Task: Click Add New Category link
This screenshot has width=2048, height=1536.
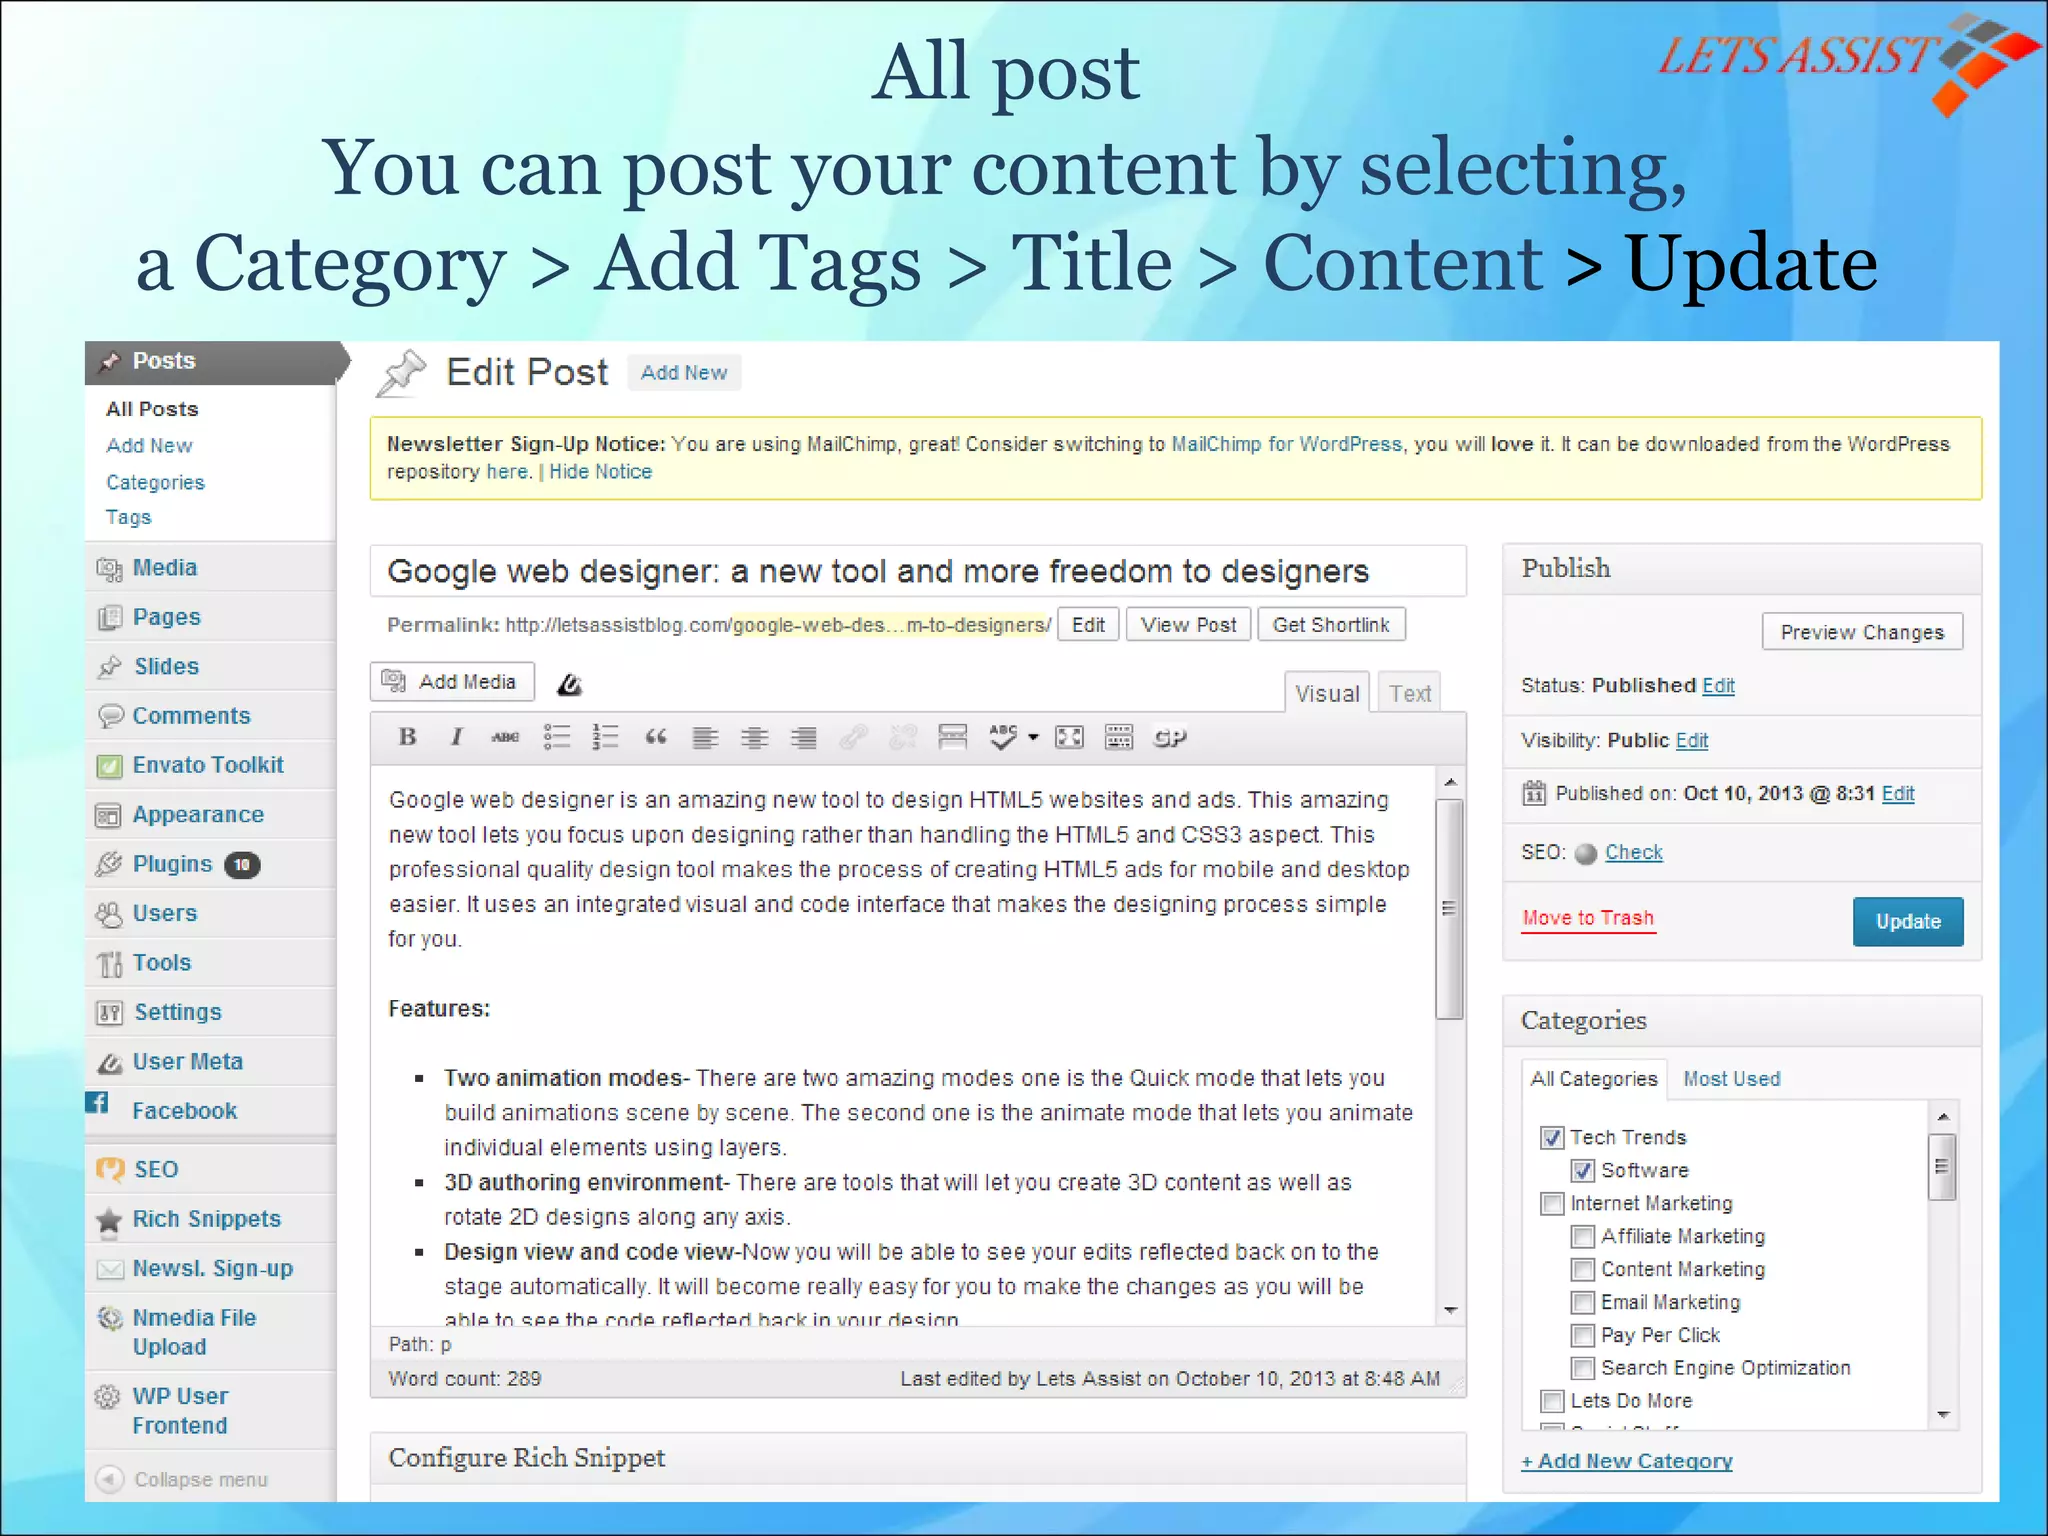Action: (1627, 1461)
